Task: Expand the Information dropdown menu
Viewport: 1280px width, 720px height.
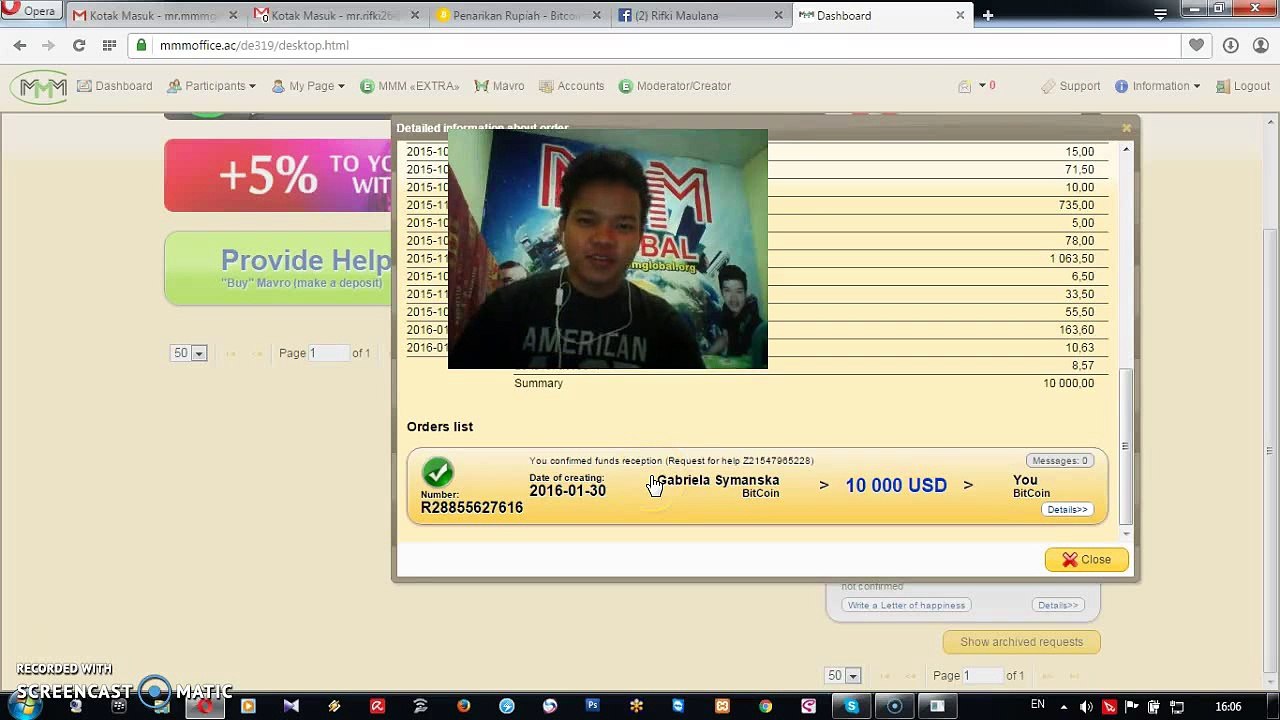Action: pos(1157,86)
